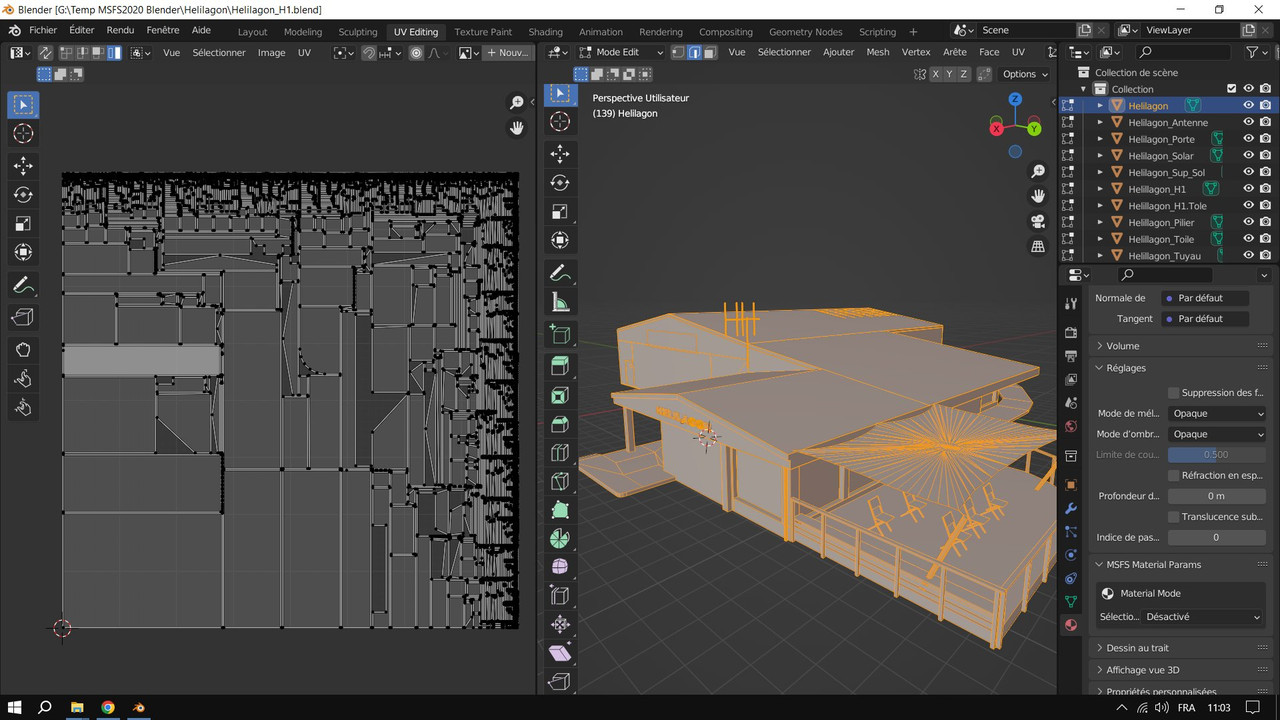
Task: Toggle visibility of Helilagon_Solar
Action: click(x=1248, y=155)
